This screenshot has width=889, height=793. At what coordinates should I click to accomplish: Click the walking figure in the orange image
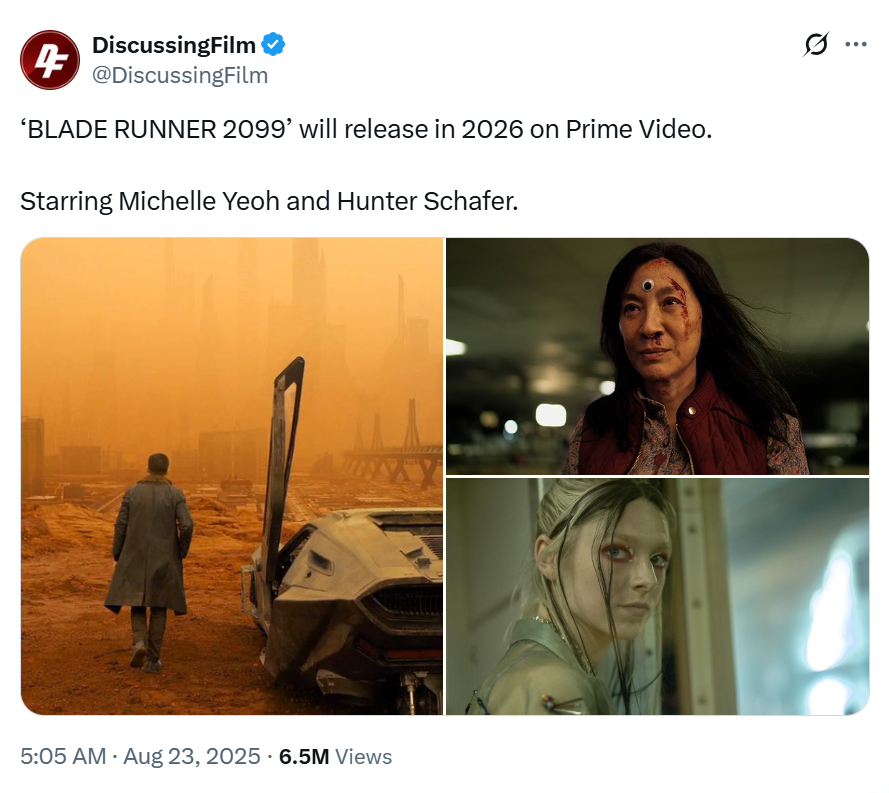pyautogui.click(x=150, y=562)
